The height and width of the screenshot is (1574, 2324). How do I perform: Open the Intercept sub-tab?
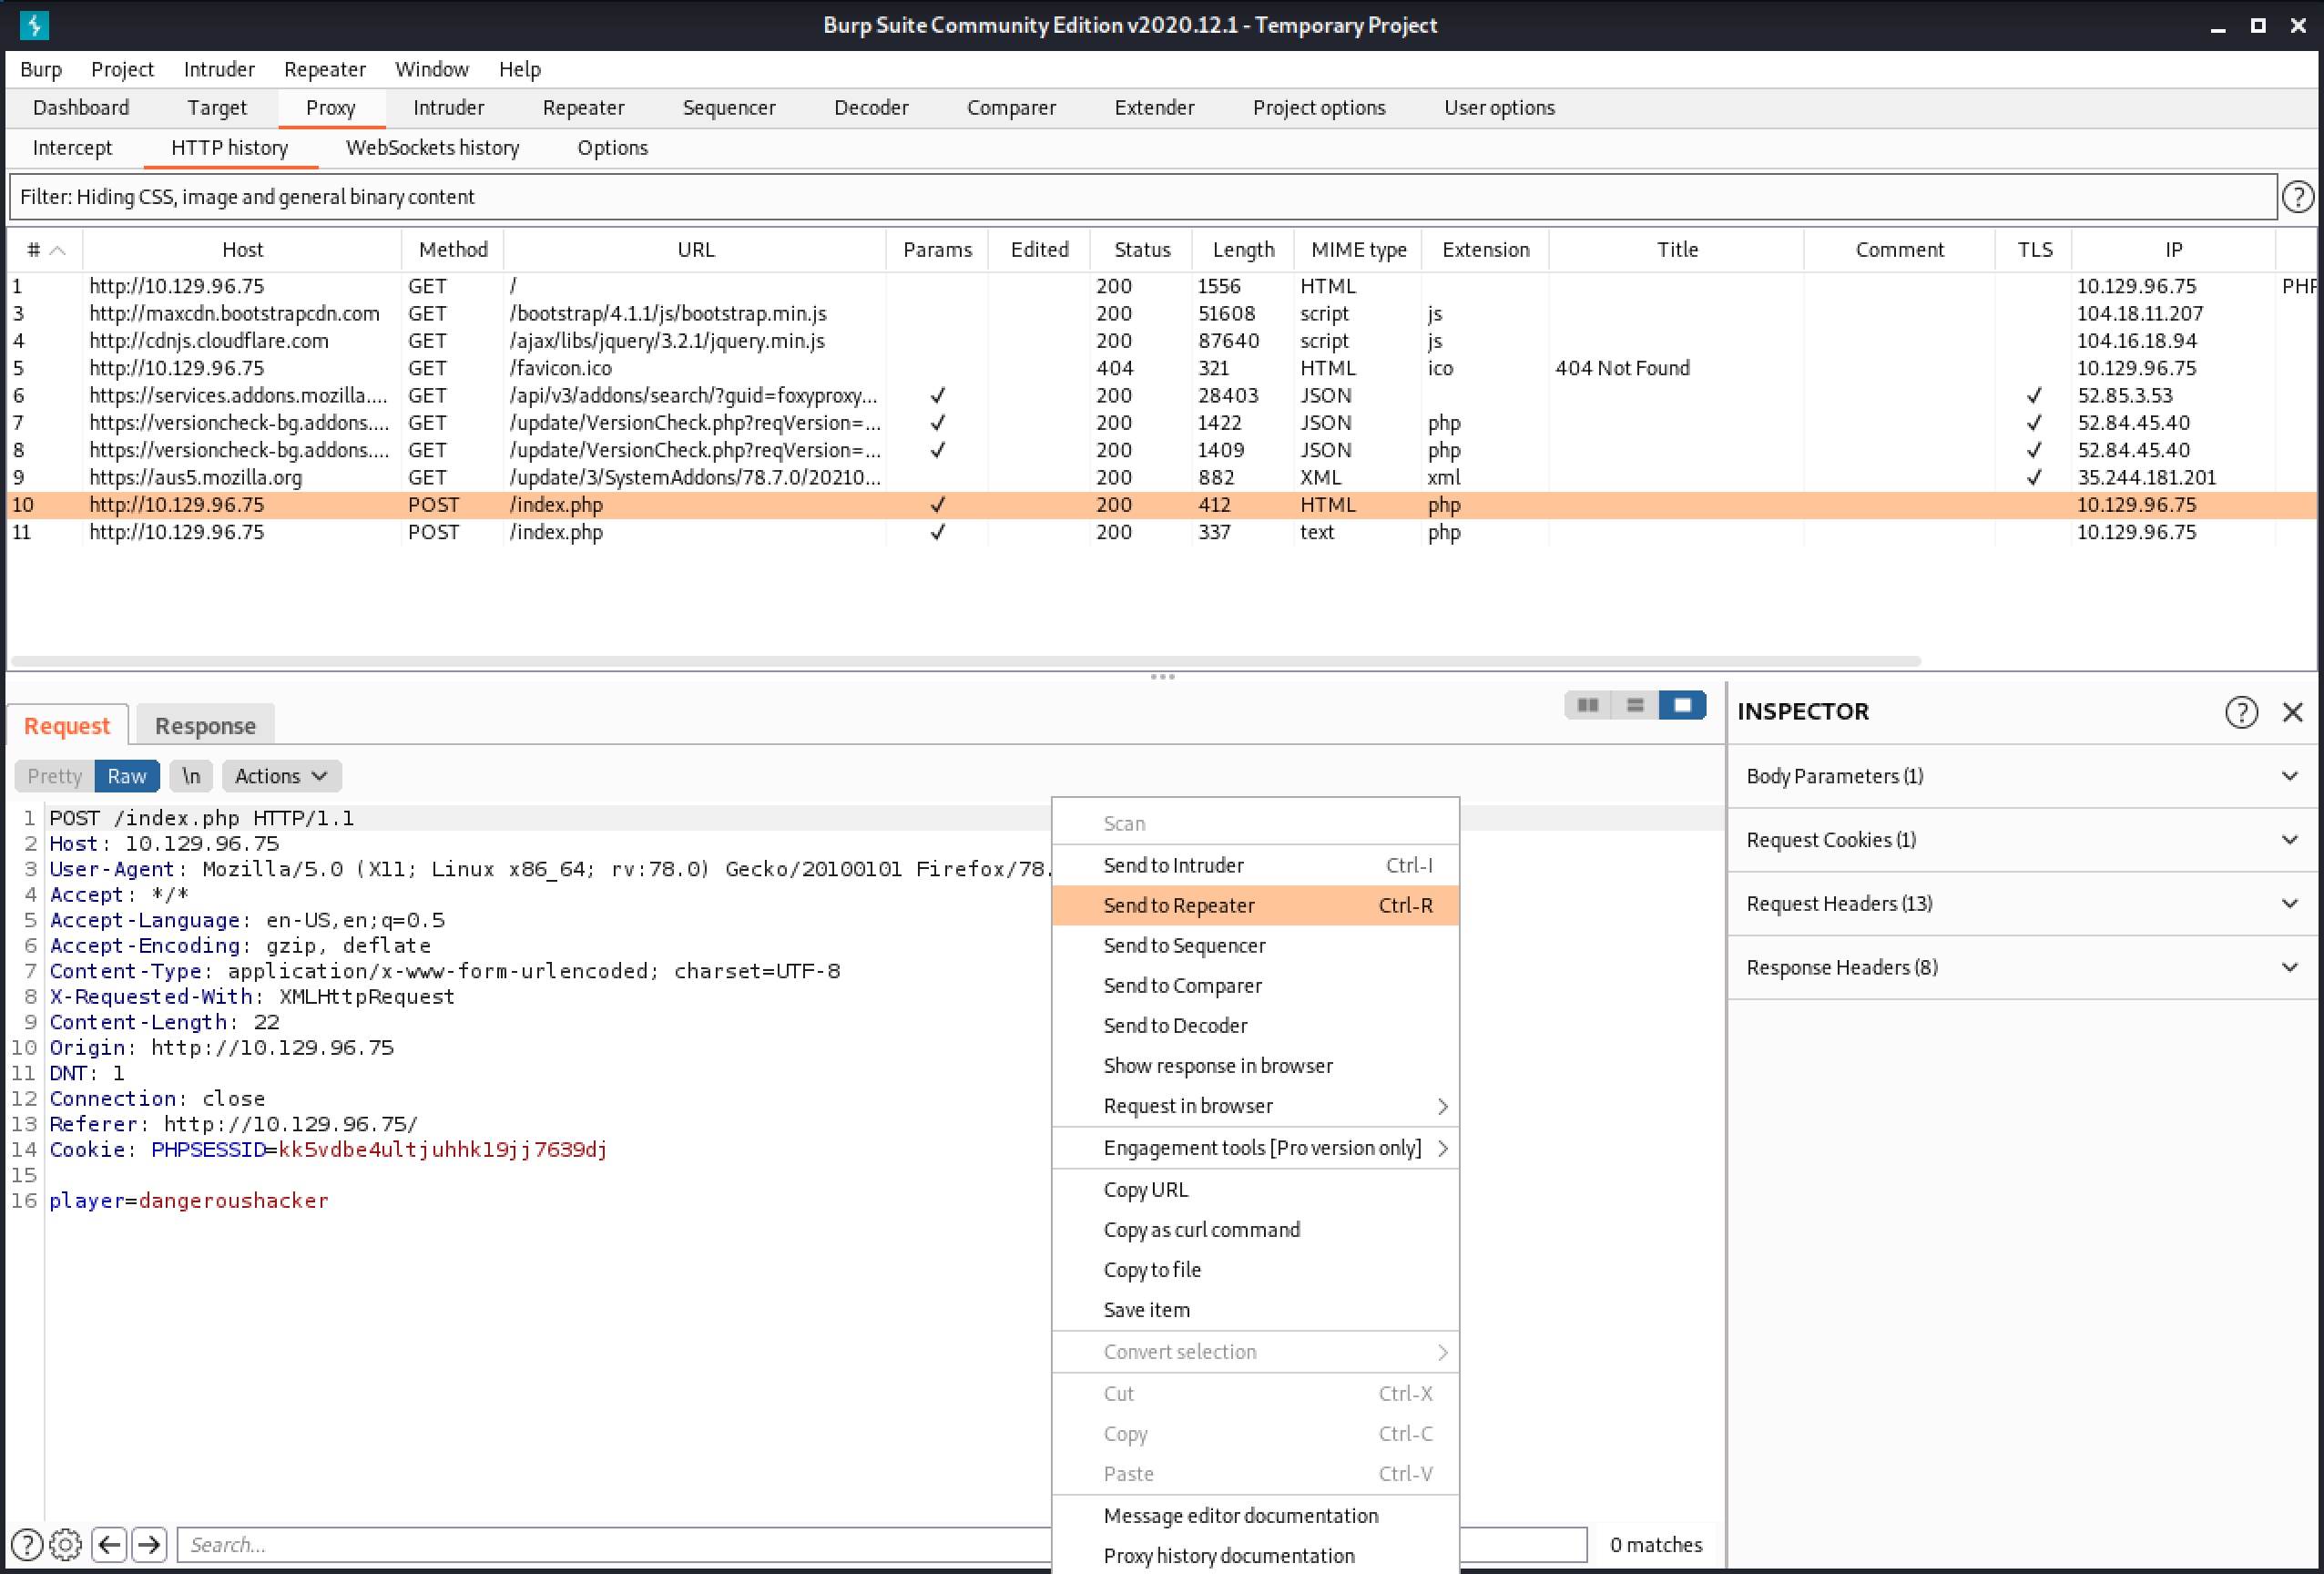[73, 148]
